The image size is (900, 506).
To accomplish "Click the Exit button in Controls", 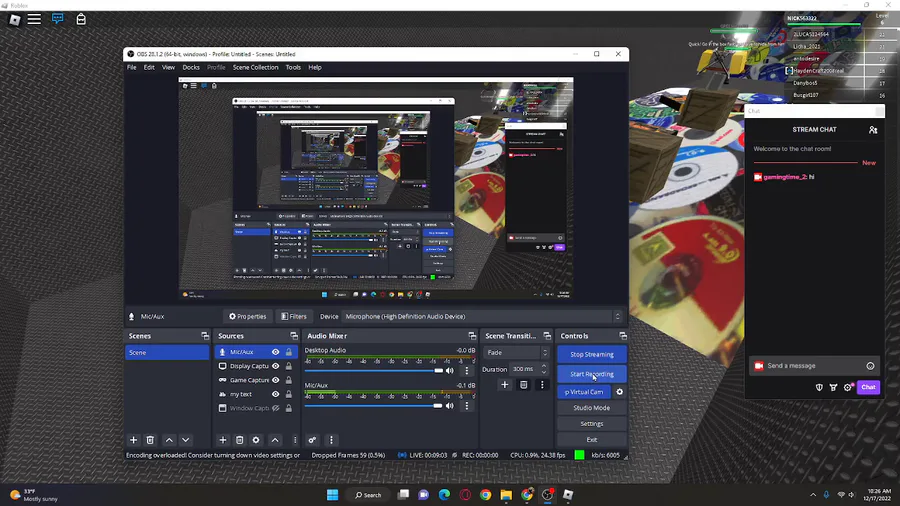I will pos(592,440).
